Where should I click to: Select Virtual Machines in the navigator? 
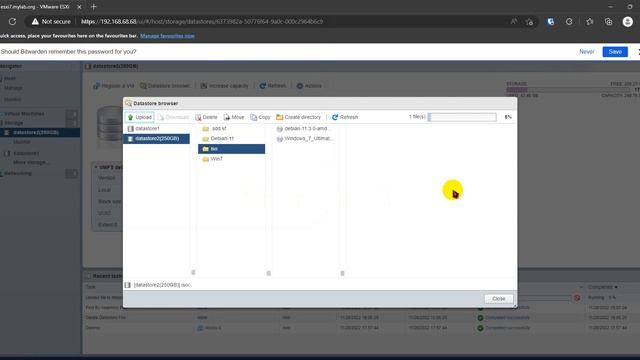click(x=24, y=114)
